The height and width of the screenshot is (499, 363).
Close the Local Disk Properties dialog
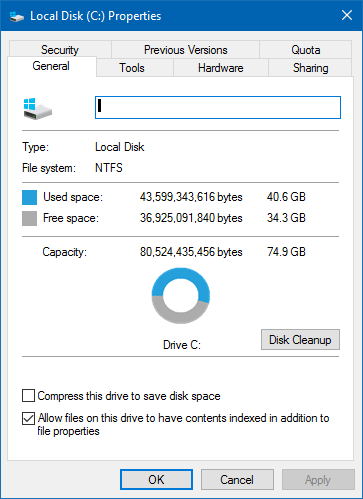347,15
